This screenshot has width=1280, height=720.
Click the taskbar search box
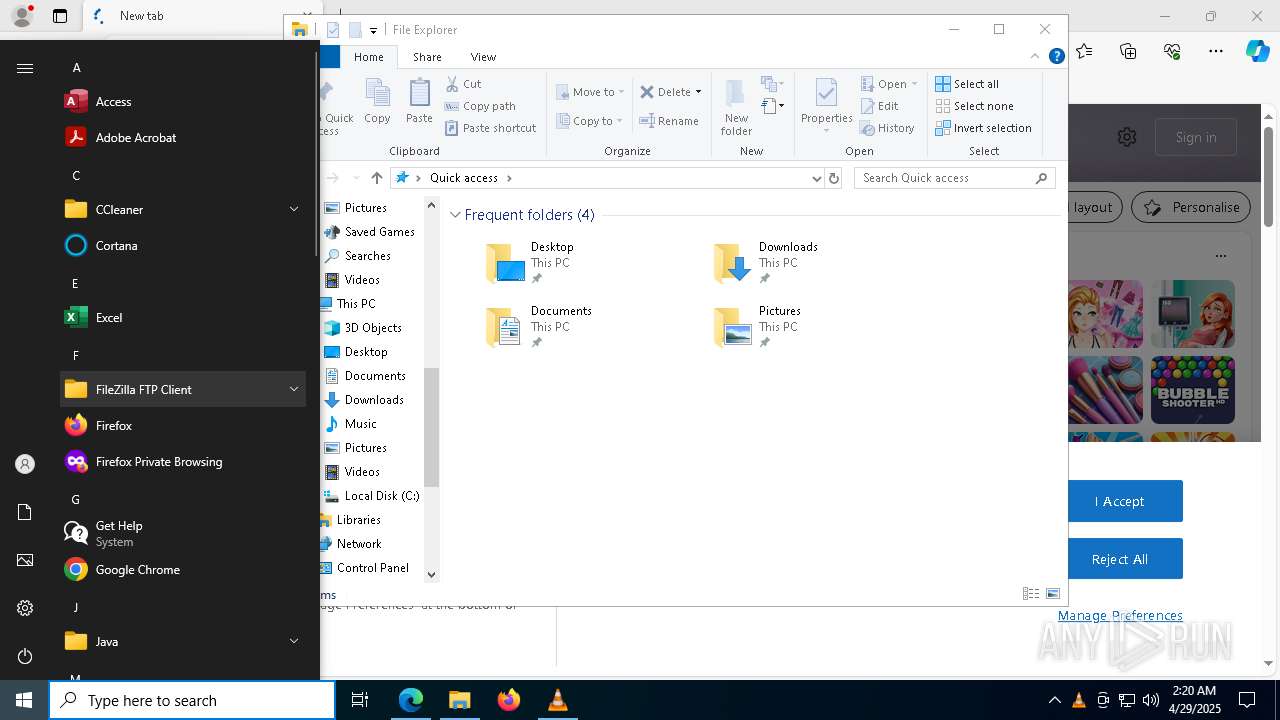pos(192,700)
